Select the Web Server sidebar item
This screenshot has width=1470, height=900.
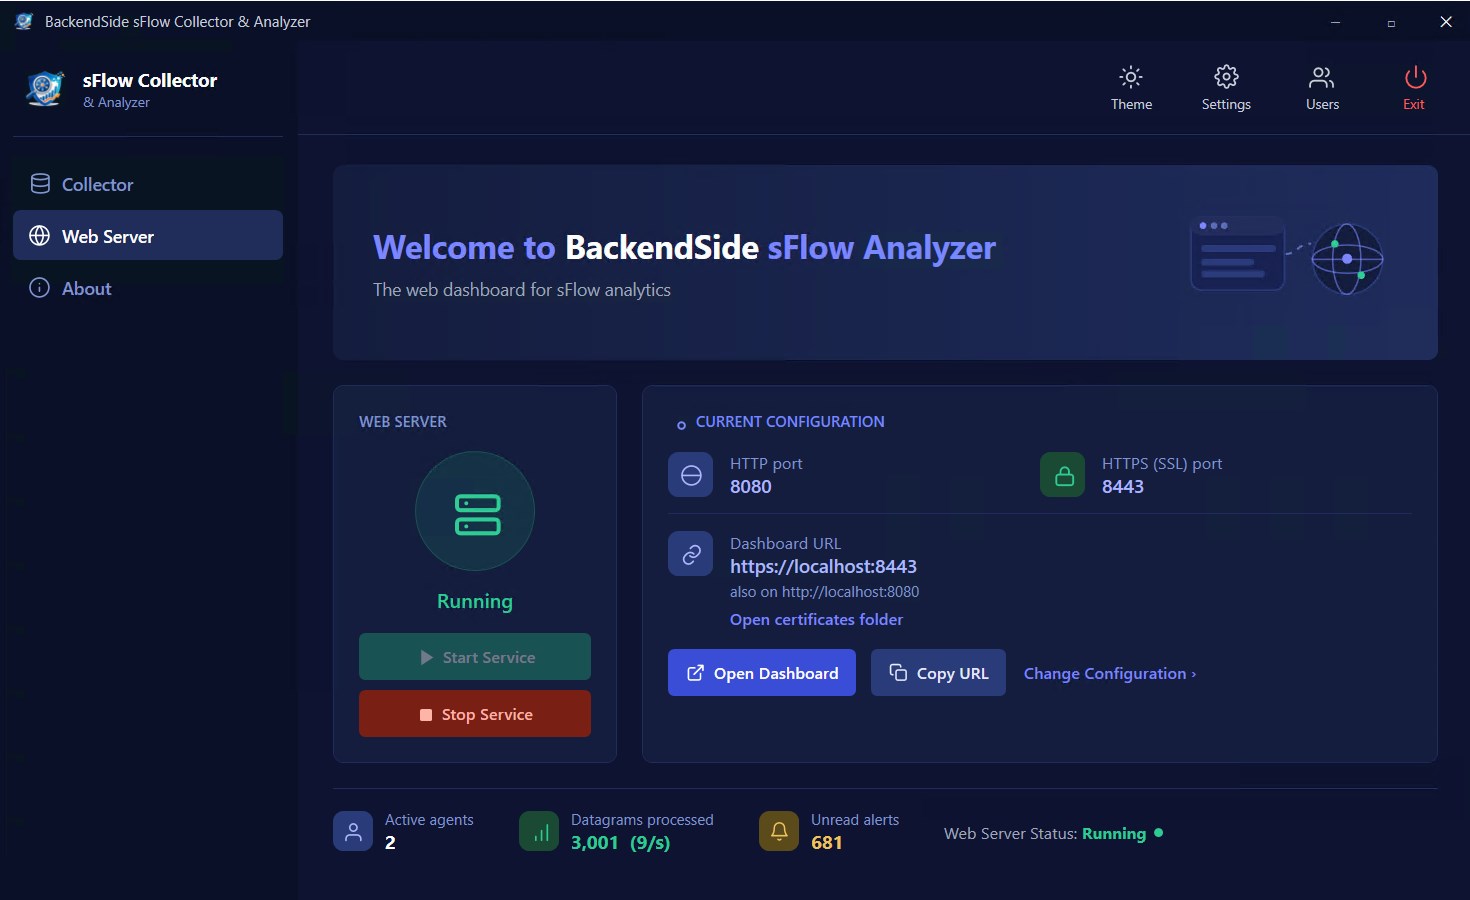pyautogui.click(x=148, y=235)
